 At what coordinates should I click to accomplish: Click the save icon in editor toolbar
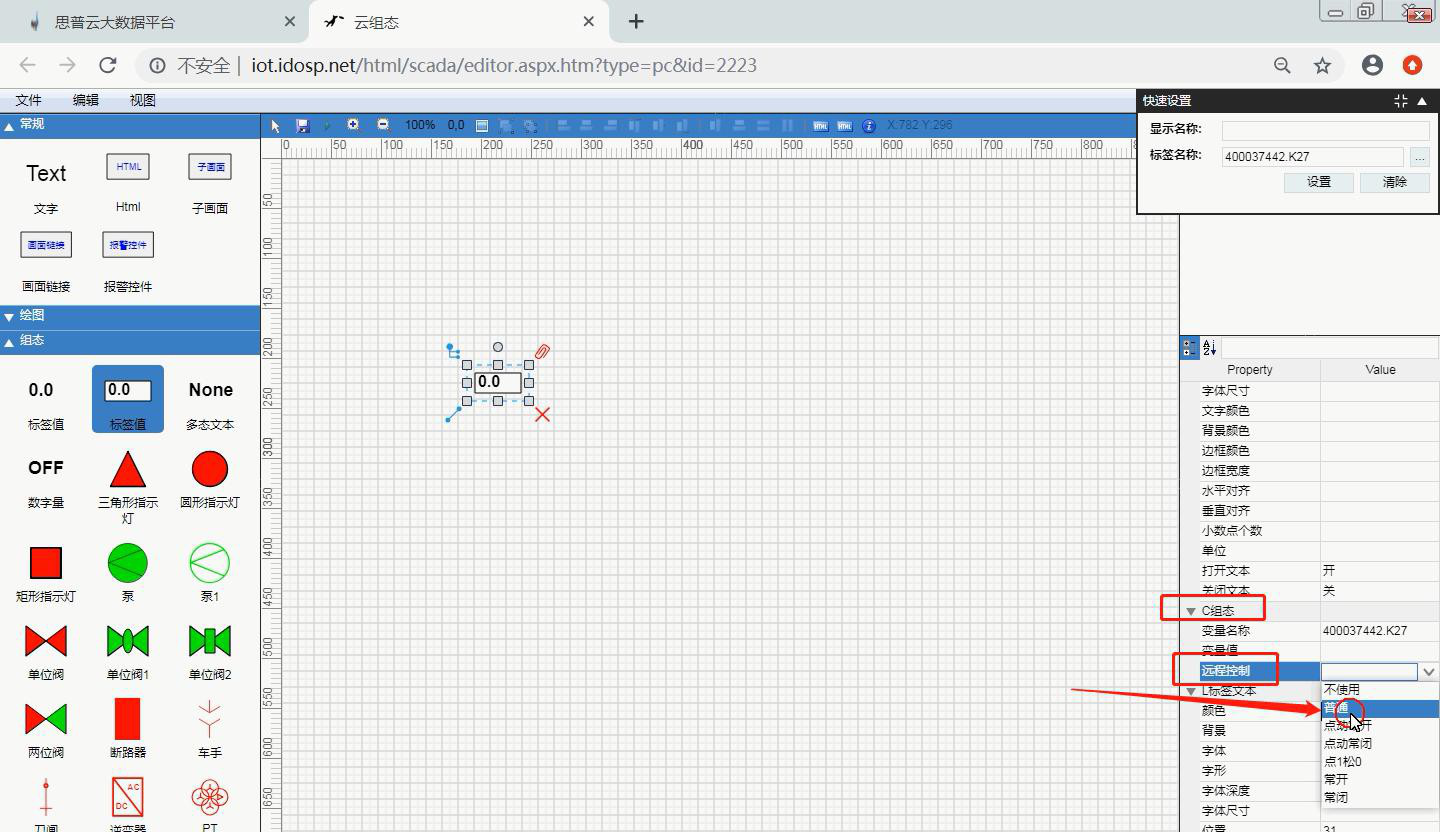[x=303, y=126]
